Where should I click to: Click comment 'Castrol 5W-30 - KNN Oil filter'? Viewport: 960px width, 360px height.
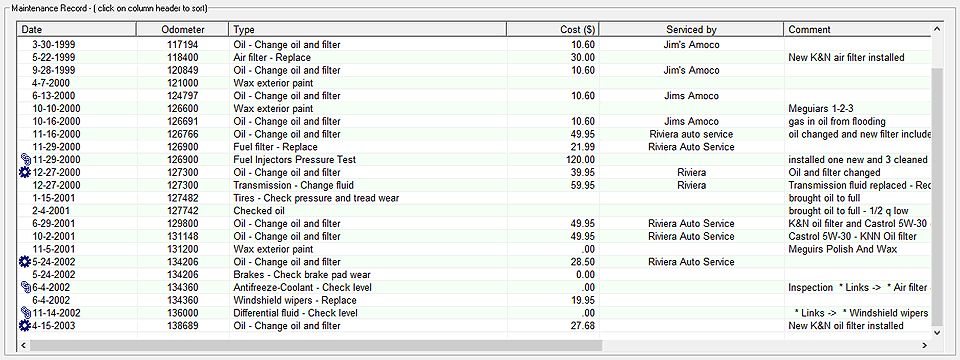coord(852,236)
